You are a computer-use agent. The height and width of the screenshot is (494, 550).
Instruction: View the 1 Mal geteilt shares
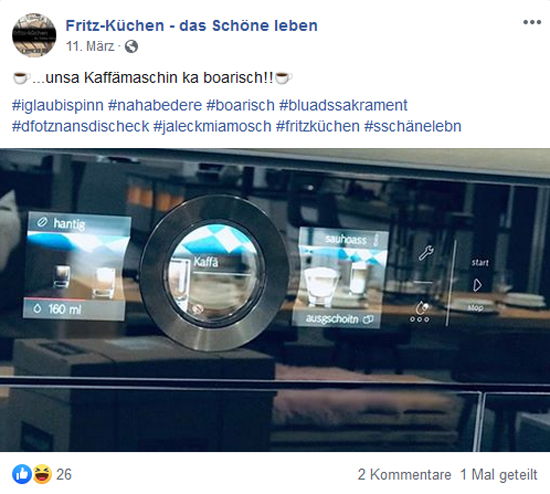click(499, 475)
